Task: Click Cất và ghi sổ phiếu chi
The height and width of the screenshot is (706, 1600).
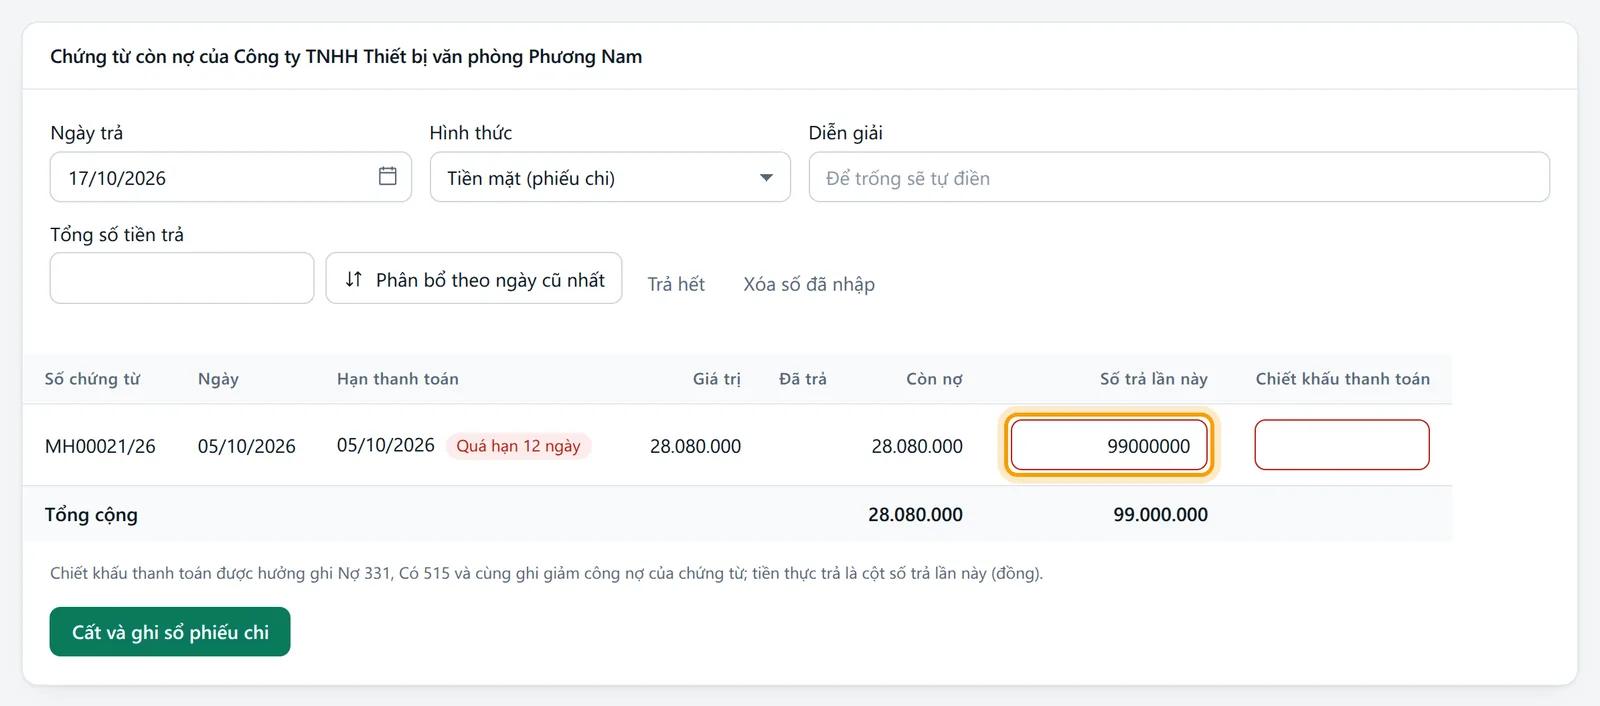Action: point(170,632)
